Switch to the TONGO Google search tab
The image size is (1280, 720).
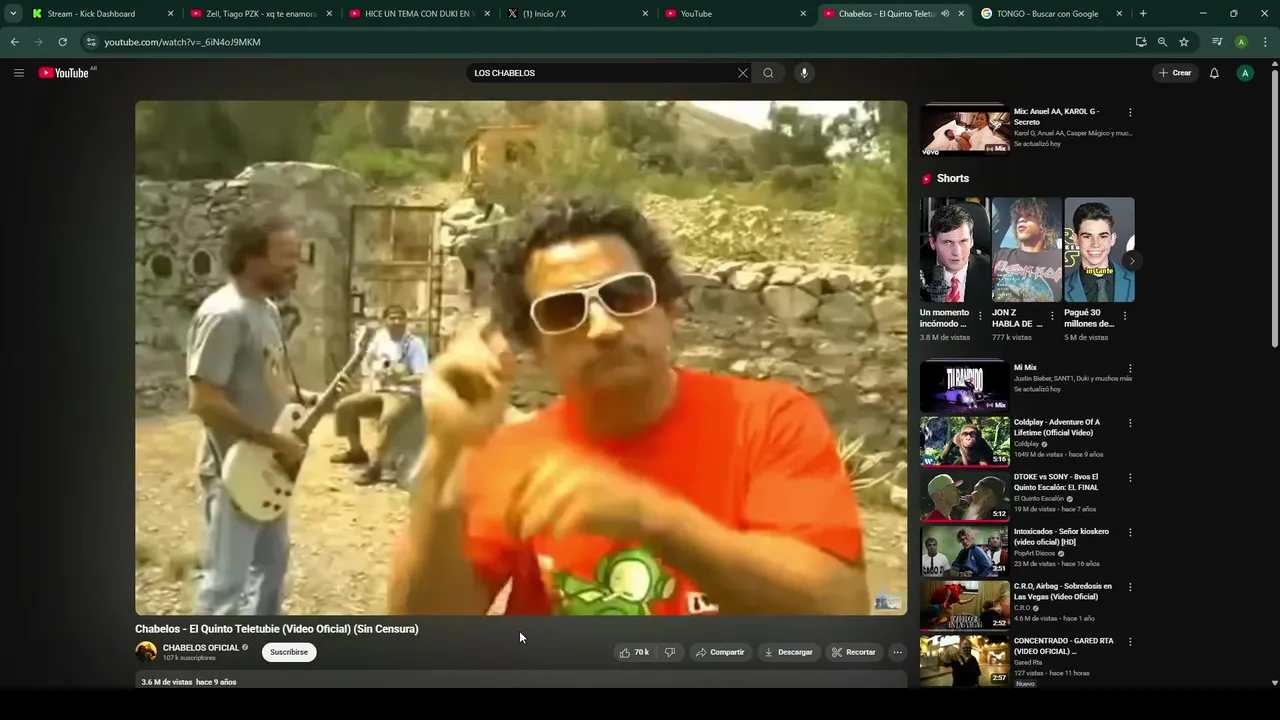pos(1051,14)
